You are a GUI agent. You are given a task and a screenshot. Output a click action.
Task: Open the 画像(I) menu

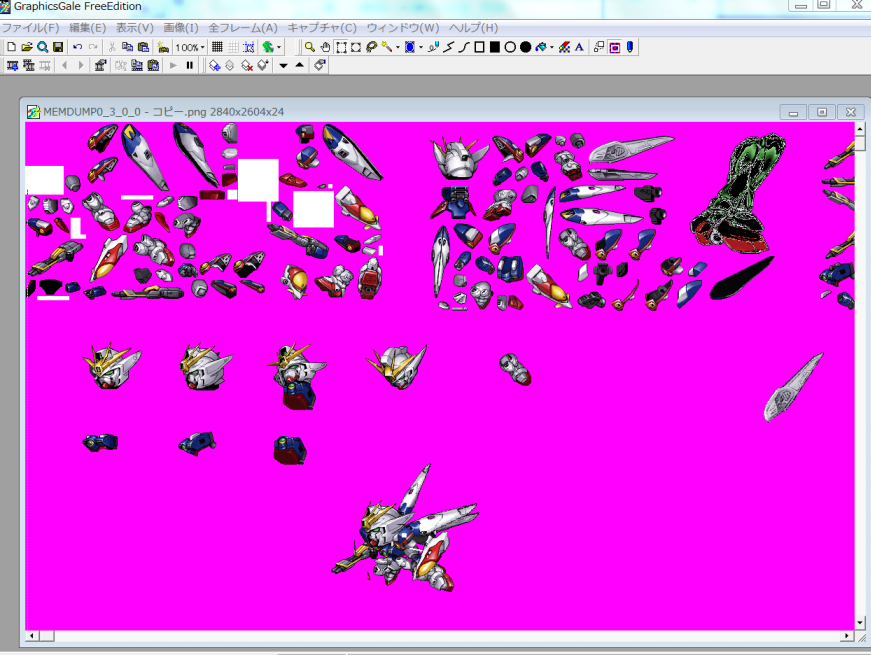[x=181, y=27]
